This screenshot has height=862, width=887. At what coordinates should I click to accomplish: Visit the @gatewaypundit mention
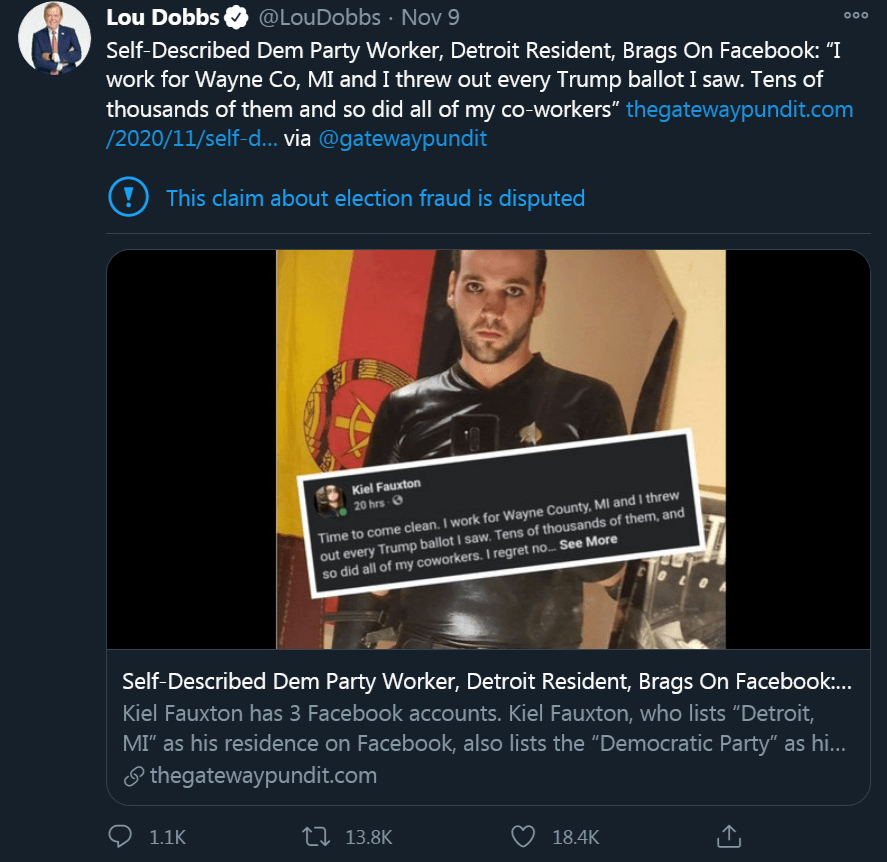[x=402, y=139]
